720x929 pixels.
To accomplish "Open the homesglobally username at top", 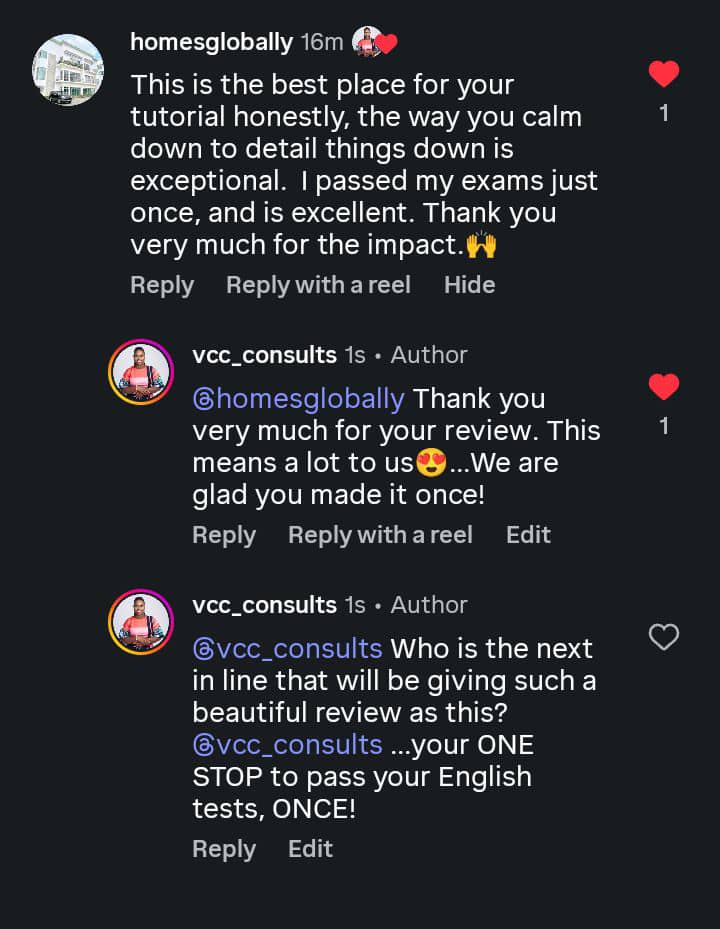I will point(212,42).
